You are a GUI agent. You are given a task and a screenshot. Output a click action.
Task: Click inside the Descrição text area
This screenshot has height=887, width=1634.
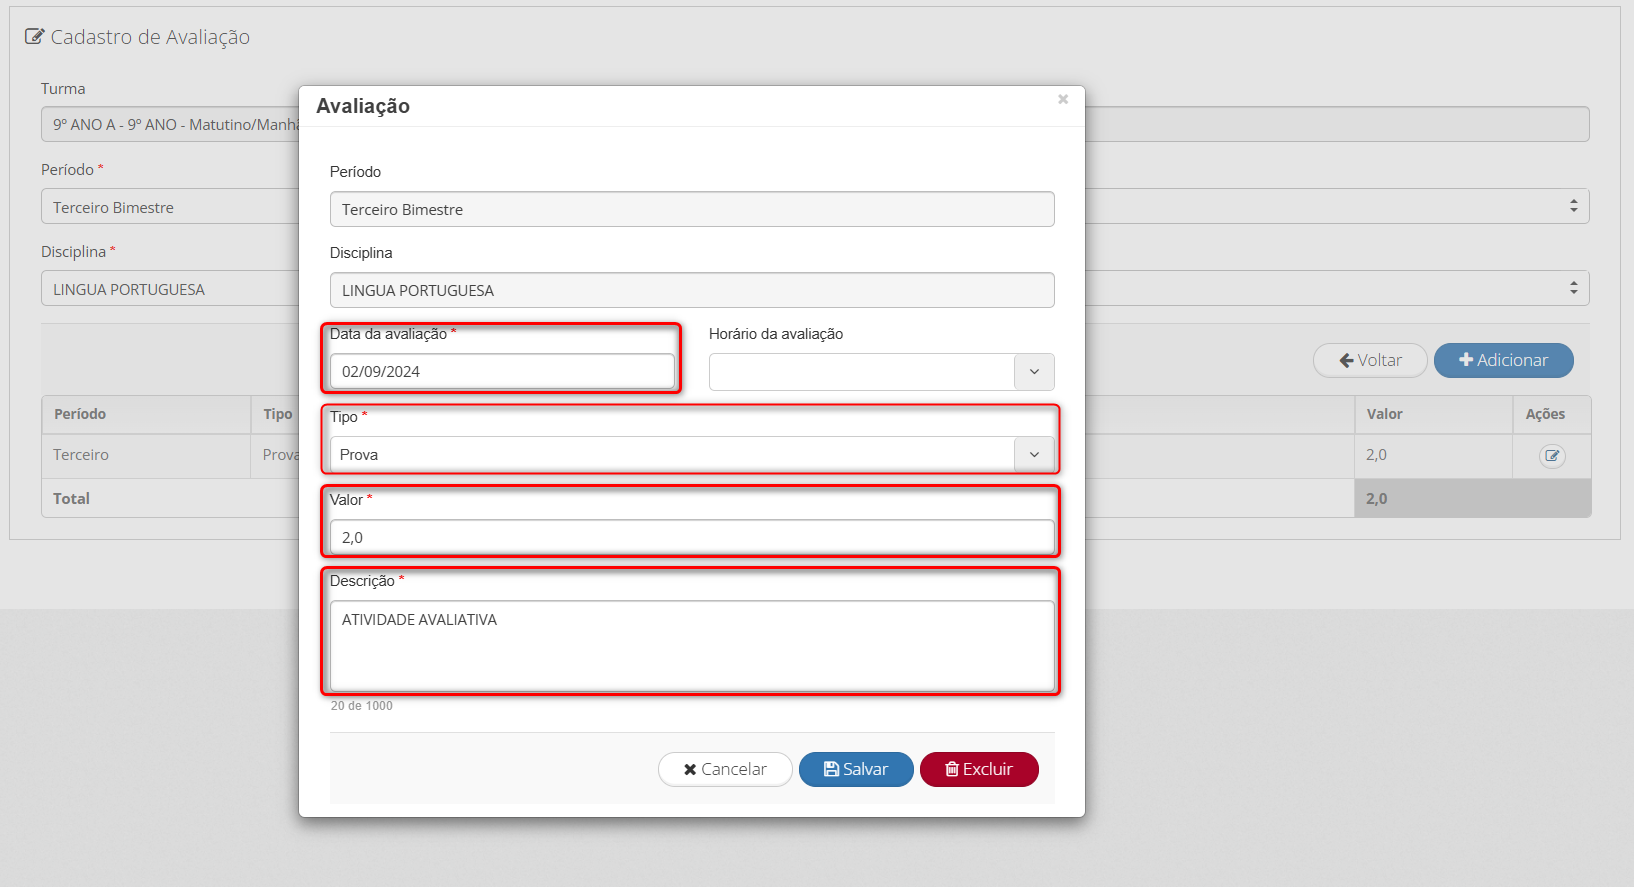tap(692, 645)
